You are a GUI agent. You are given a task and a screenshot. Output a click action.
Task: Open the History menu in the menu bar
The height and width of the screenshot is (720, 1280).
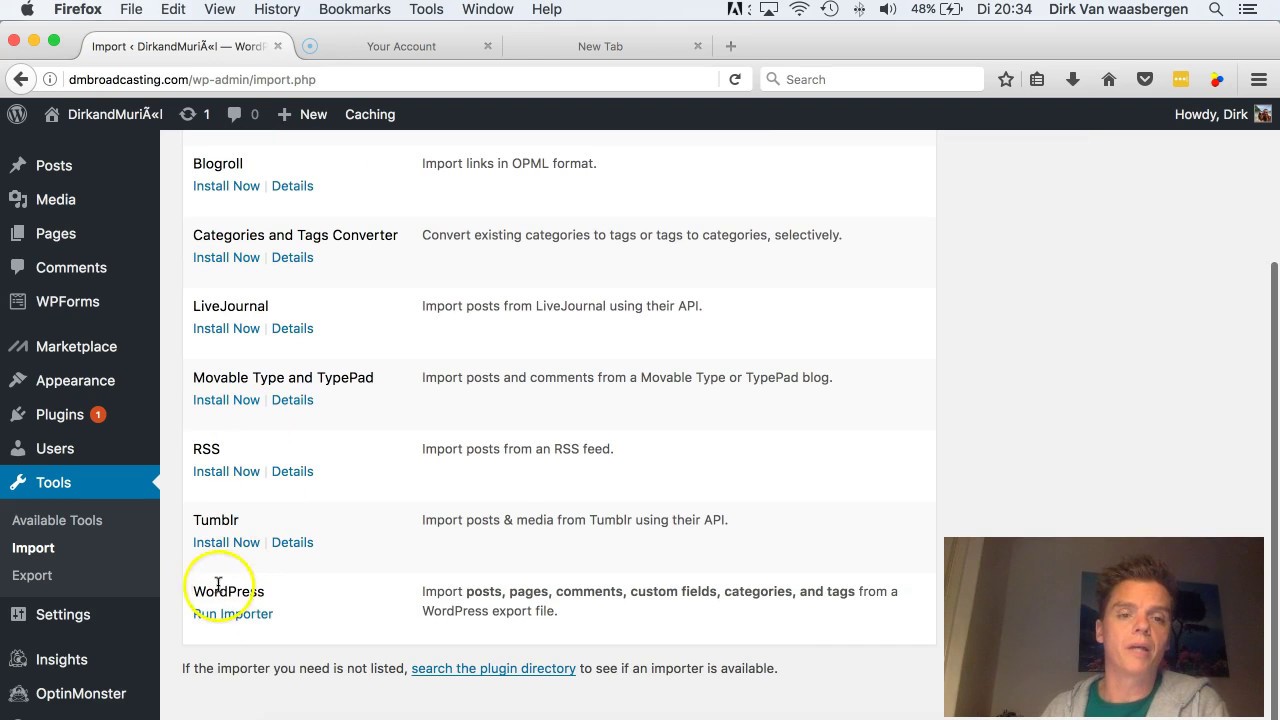[x=277, y=9]
